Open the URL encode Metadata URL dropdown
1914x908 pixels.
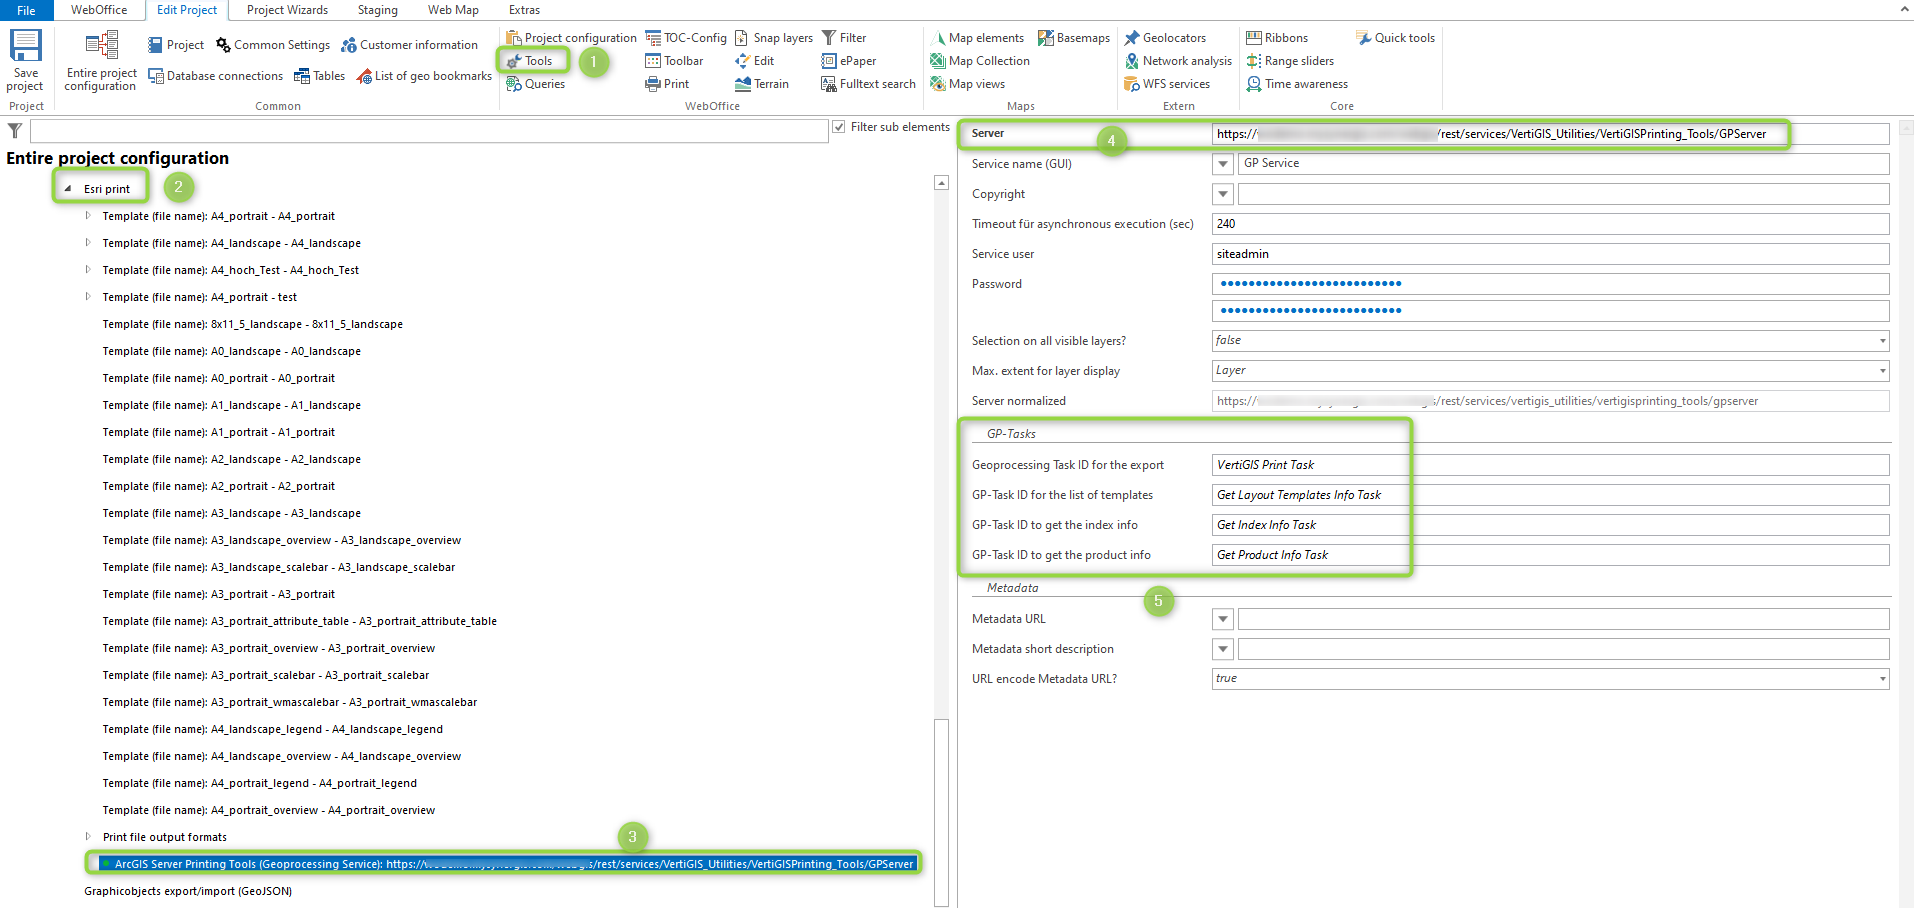point(1882,679)
